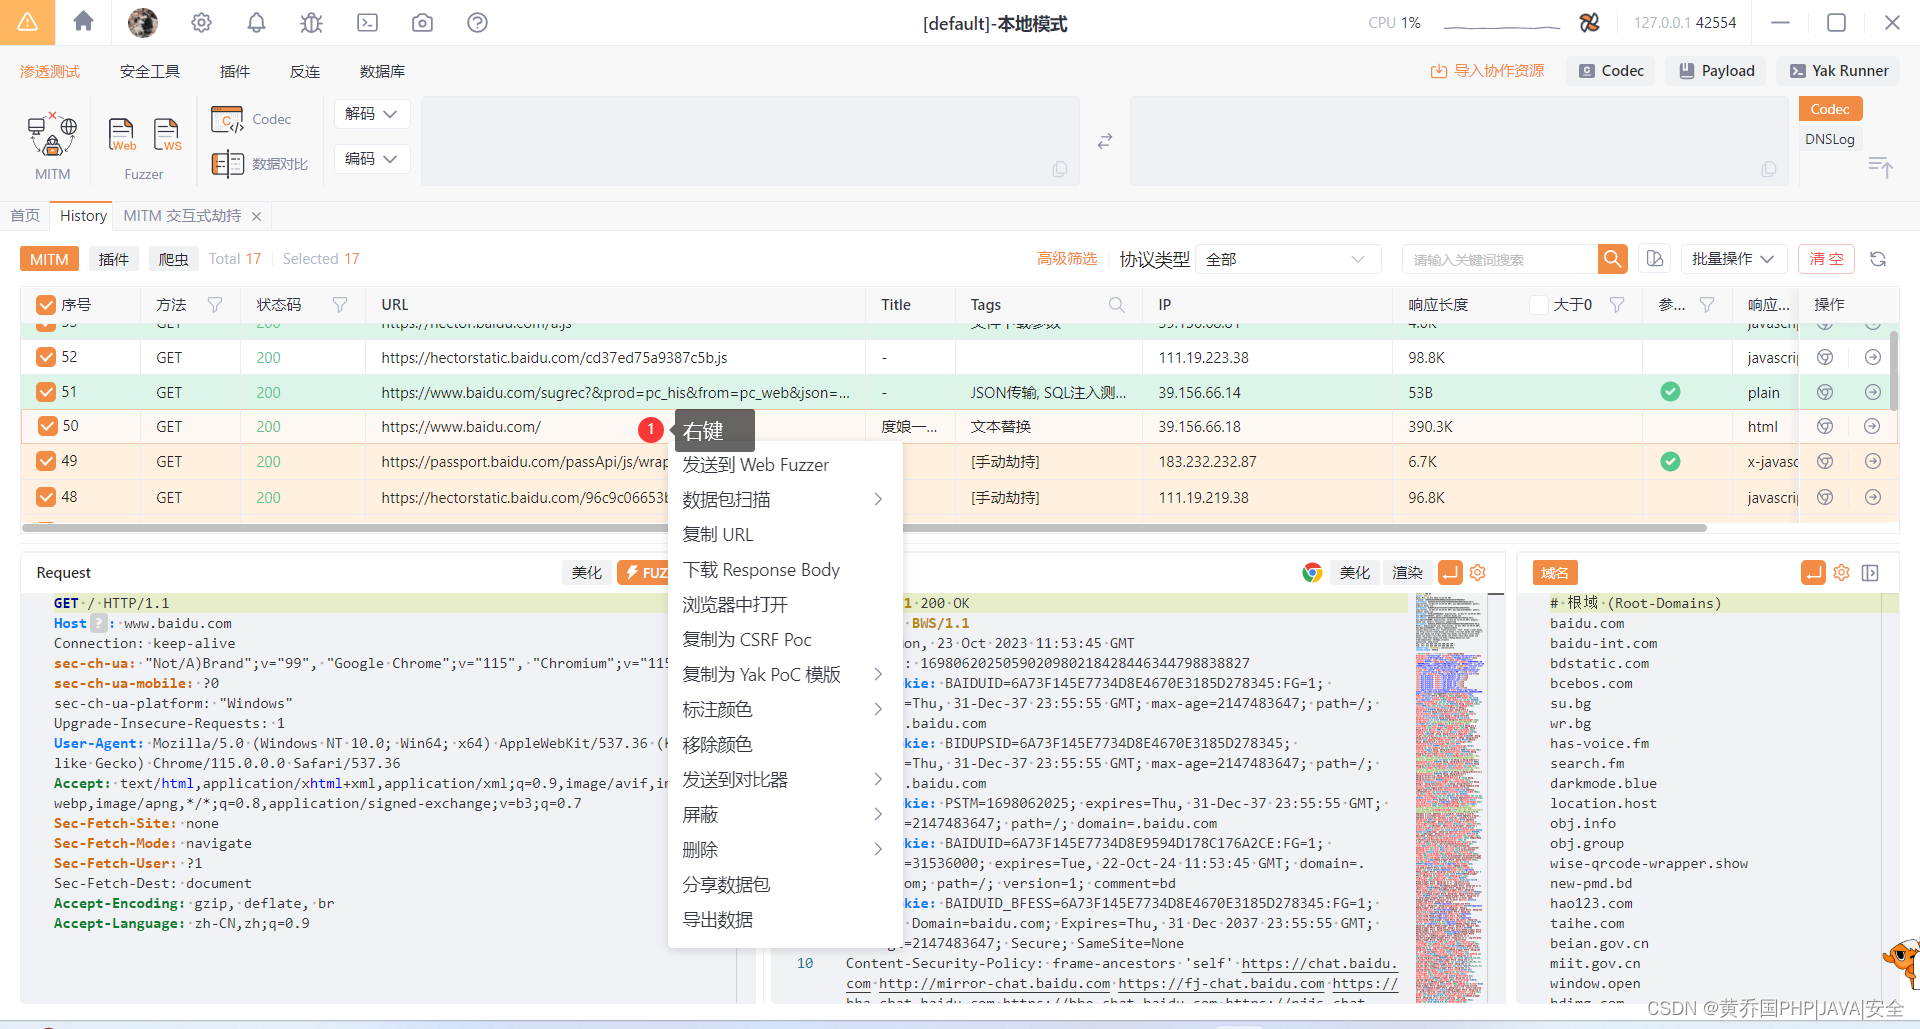Screen dimensions: 1920x1029
Task: Expand 复制为 Yak PoC 模版 submenu
Action: tap(785, 674)
